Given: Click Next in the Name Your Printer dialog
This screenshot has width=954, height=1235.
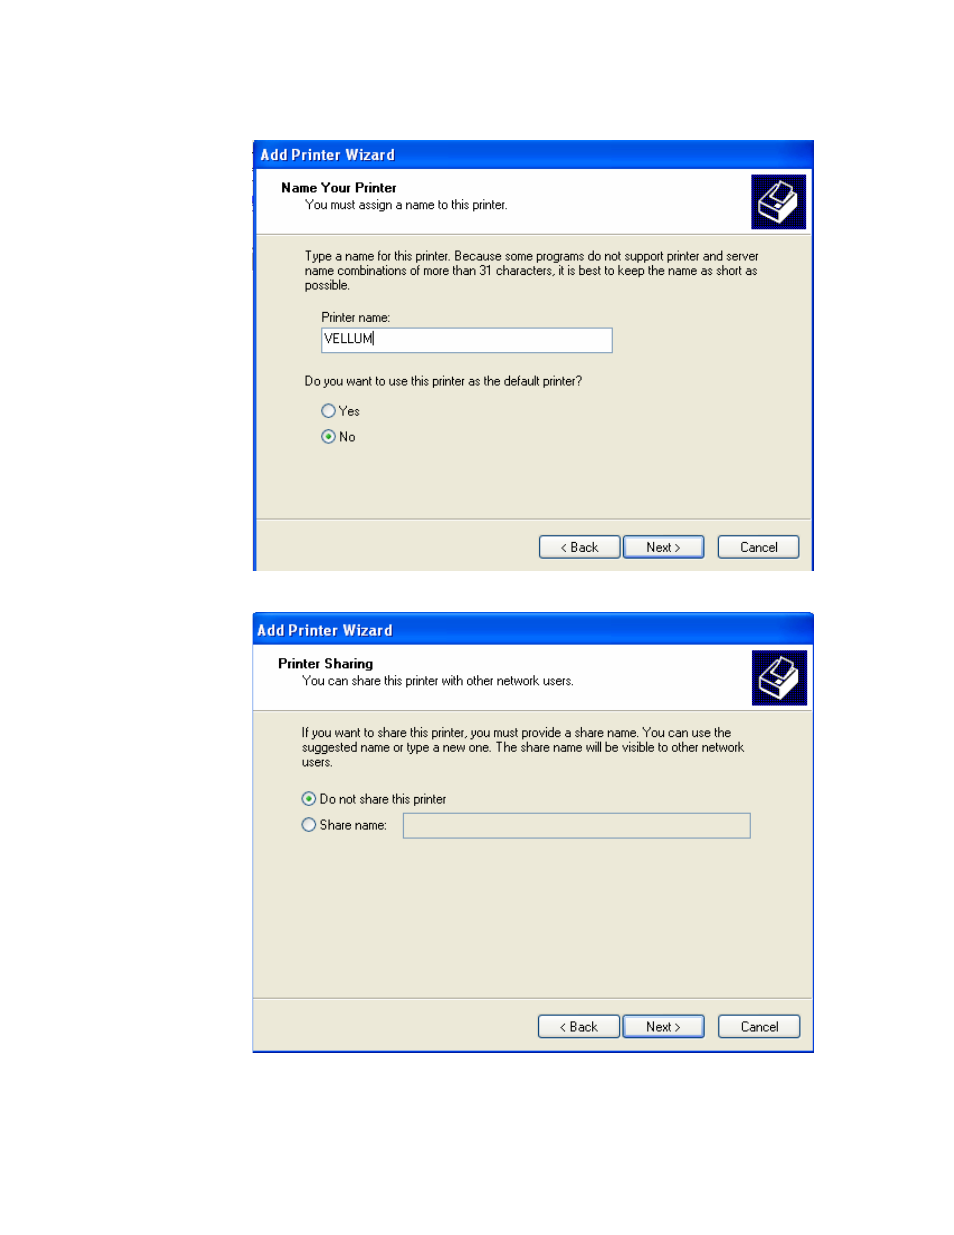Looking at the screenshot, I should coord(663,547).
